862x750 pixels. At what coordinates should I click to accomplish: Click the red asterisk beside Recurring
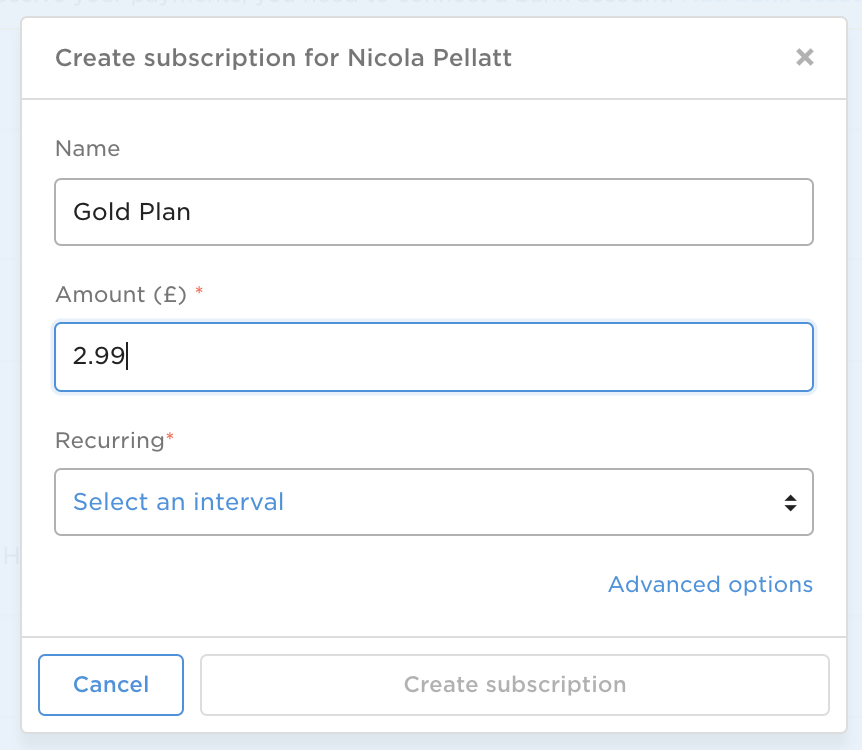tap(170, 439)
